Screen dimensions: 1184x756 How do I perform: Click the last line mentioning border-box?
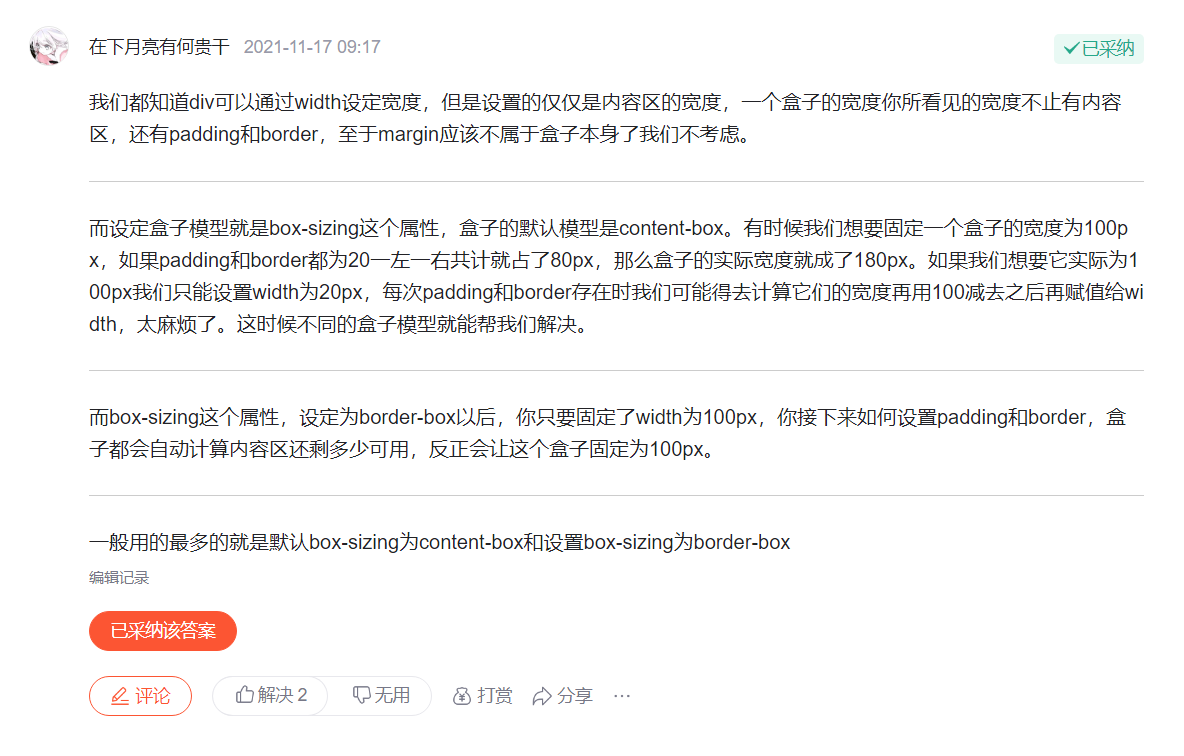point(439,542)
